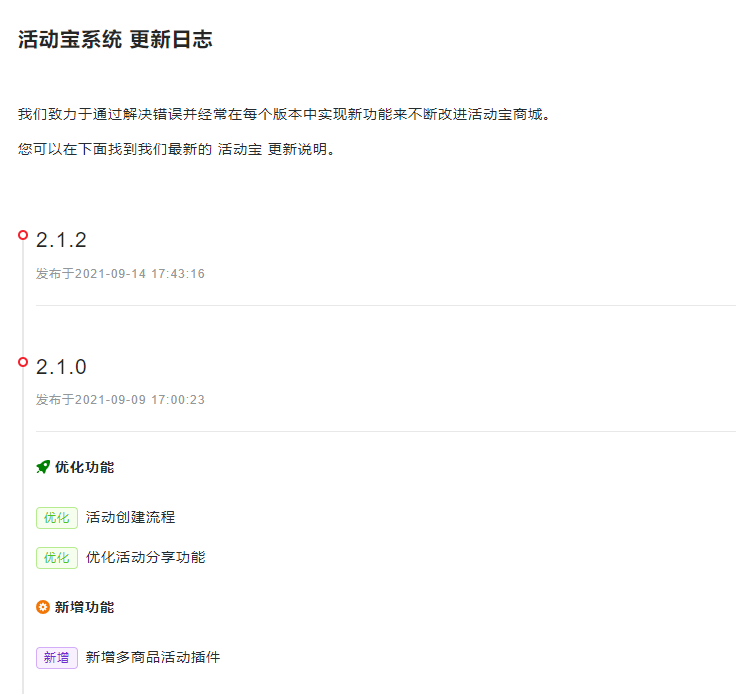Click the green 优化 tag beside 活动创建流程
Viewport: 736px width, 694px height.
coord(57,518)
